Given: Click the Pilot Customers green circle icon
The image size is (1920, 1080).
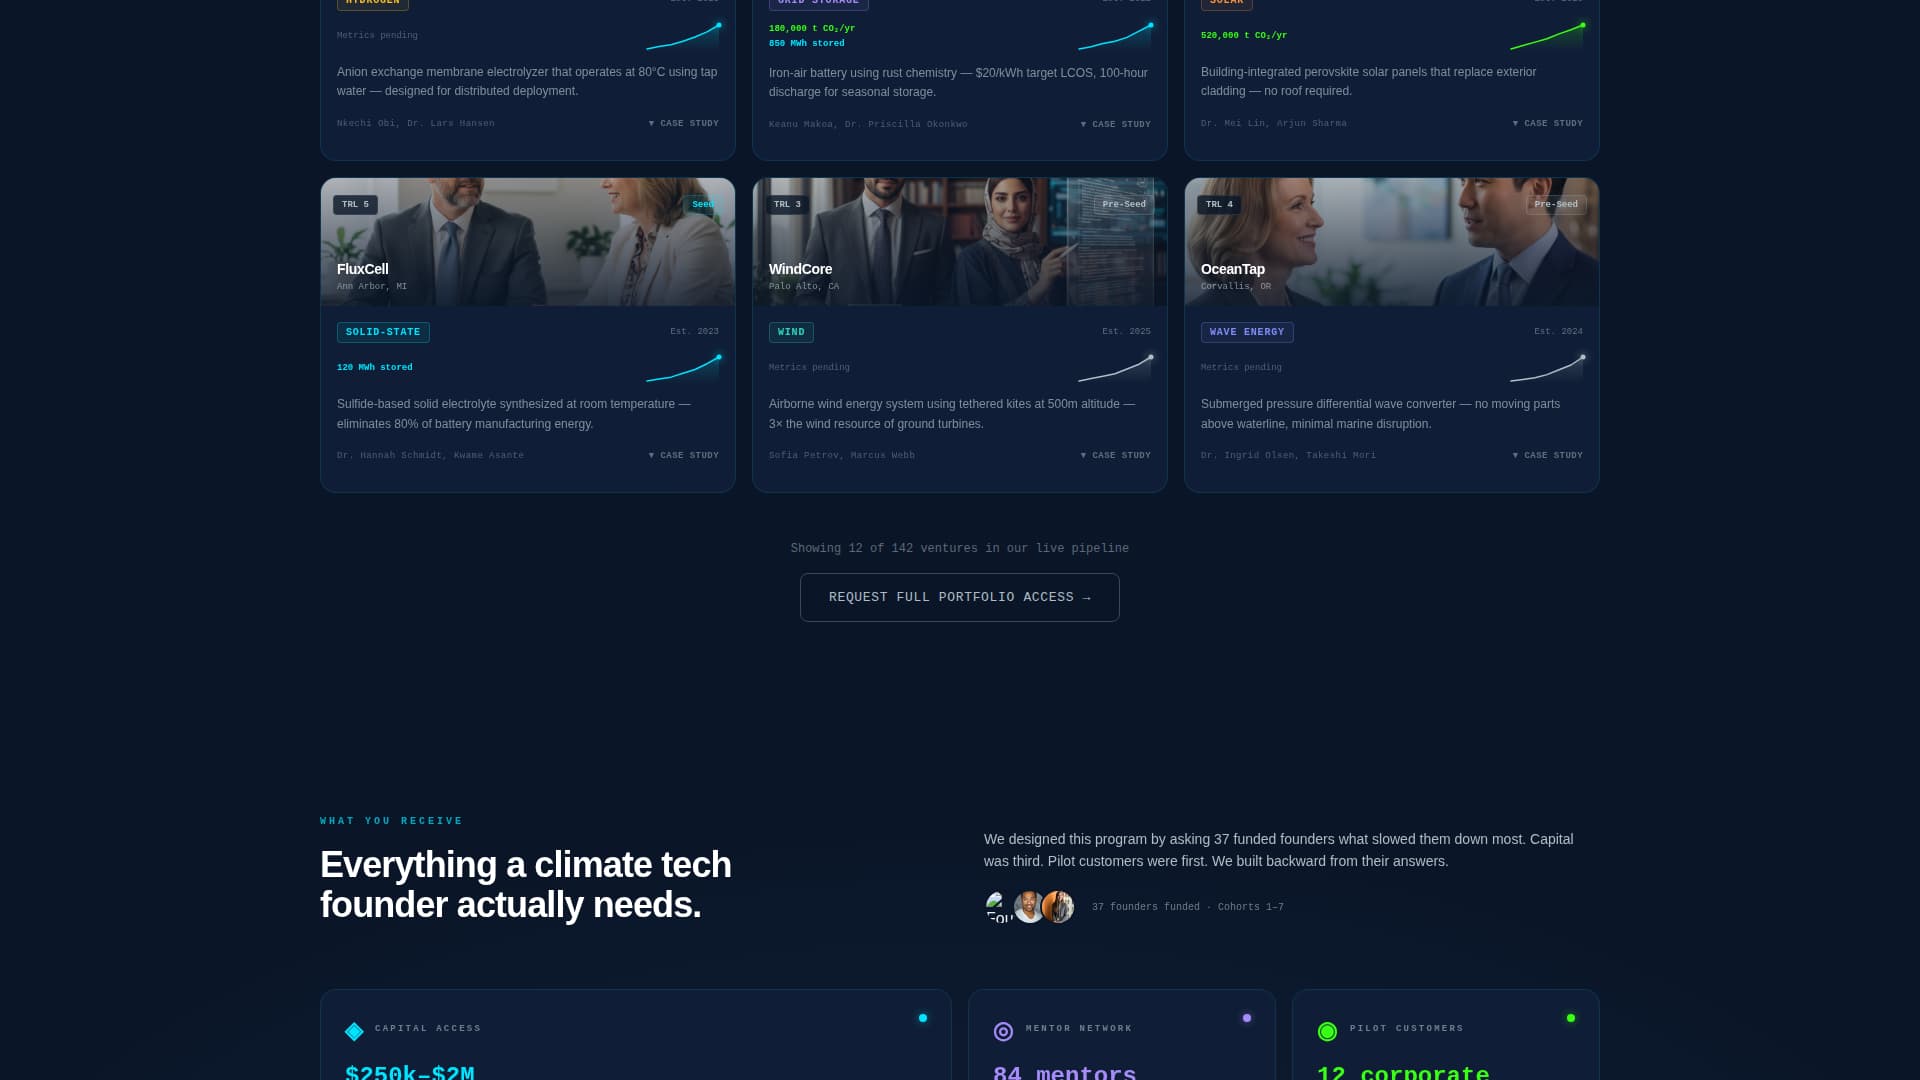Looking at the screenshot, I should point(1327,1031).
